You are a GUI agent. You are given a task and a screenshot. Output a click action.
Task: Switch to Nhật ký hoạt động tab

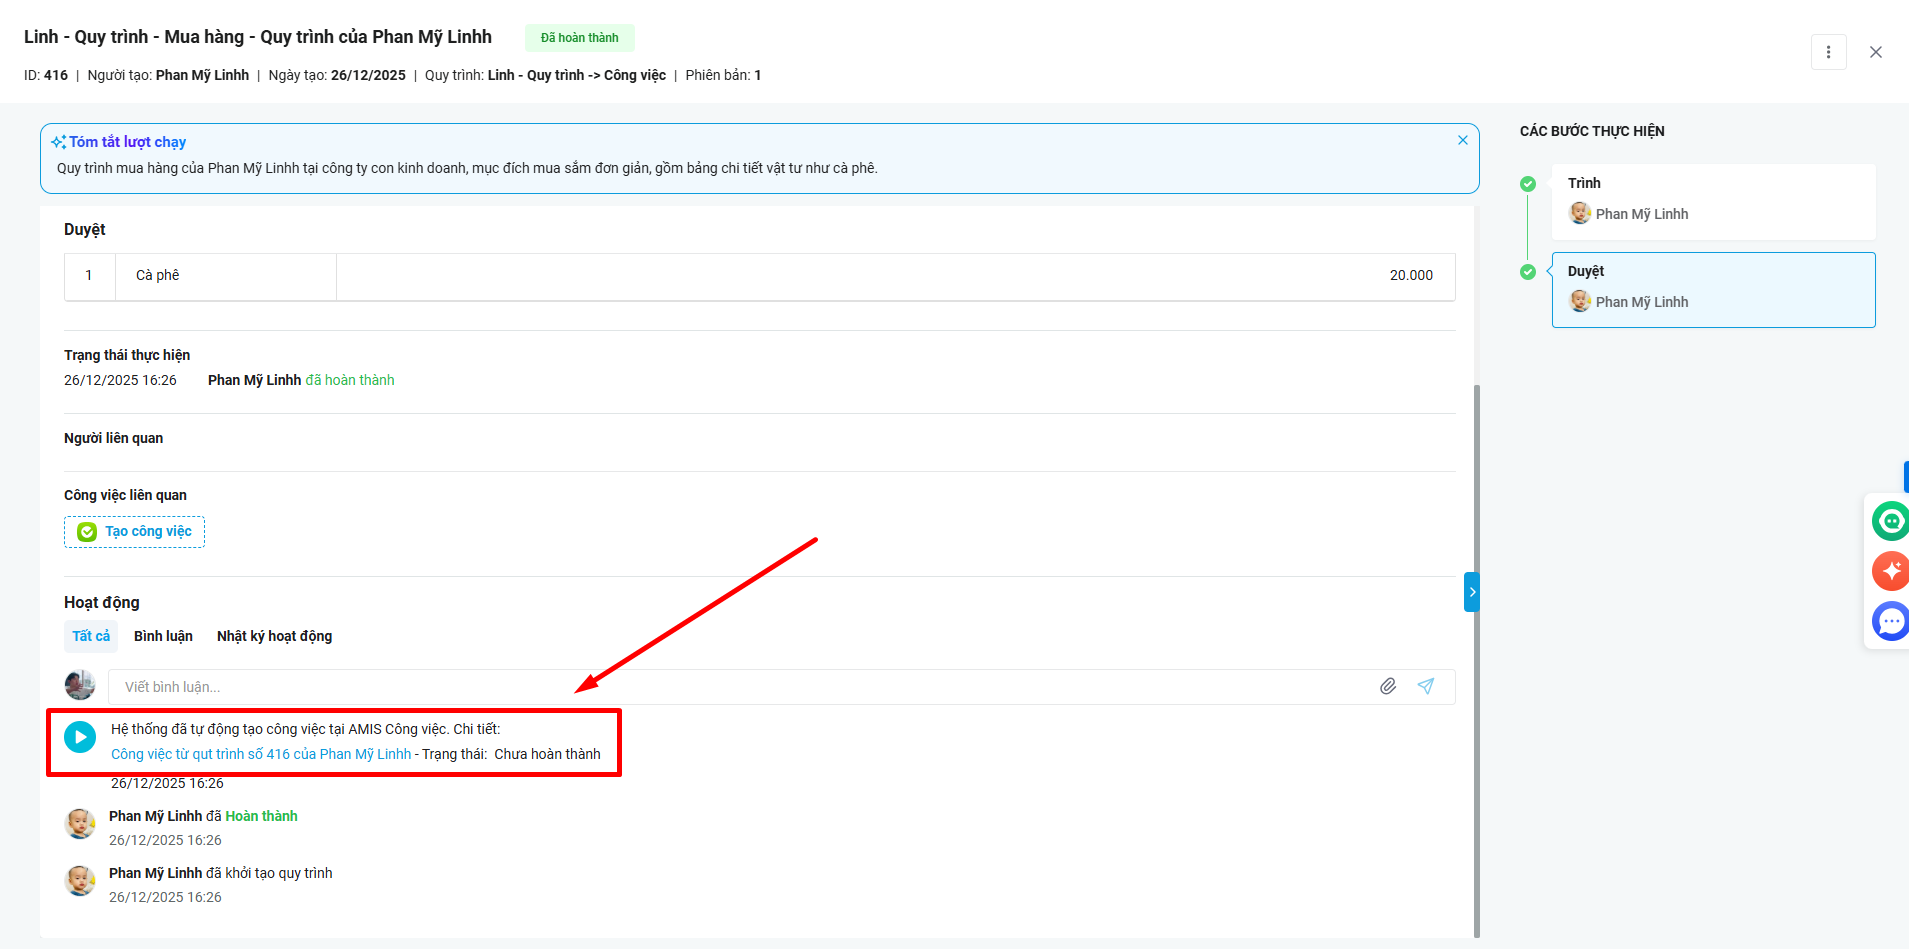pos(274,636)
